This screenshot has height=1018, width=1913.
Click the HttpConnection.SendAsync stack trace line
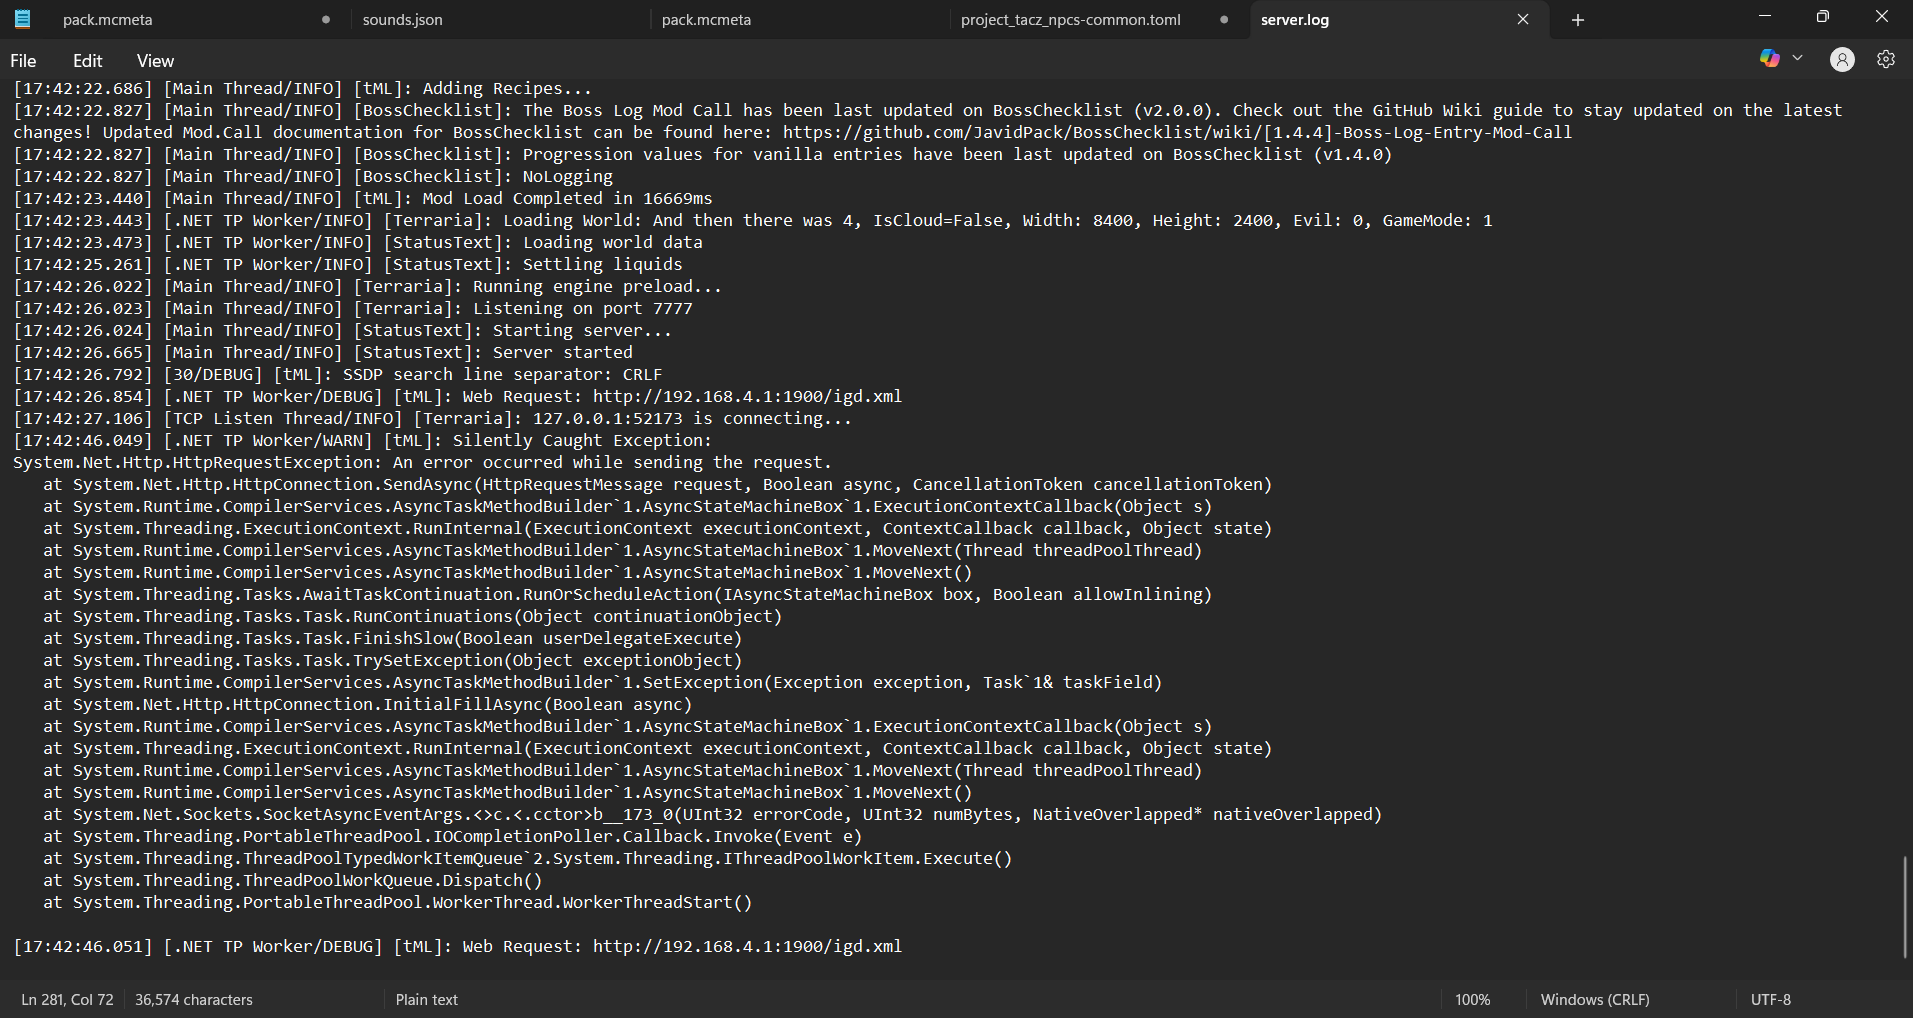(x=657, y=485)
